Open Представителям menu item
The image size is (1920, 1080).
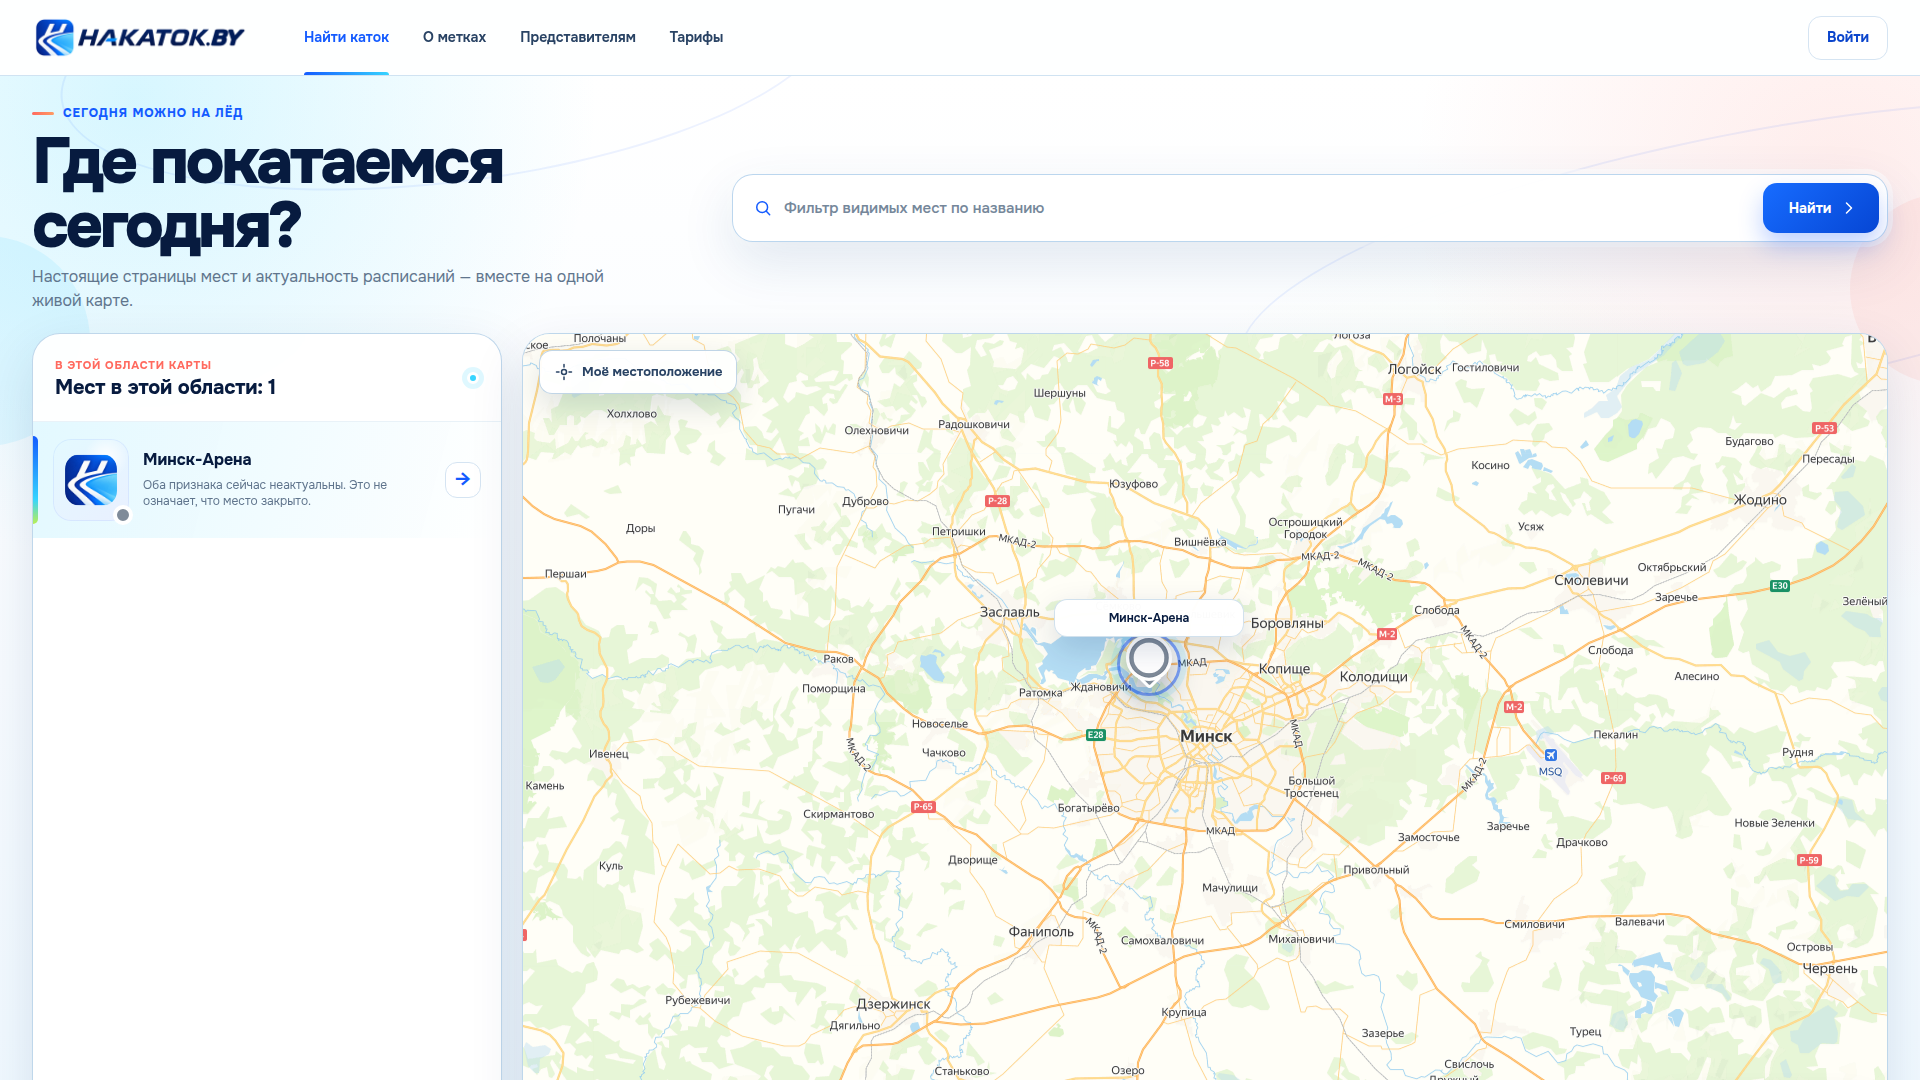pyautogui.click(x=578, y=37)
